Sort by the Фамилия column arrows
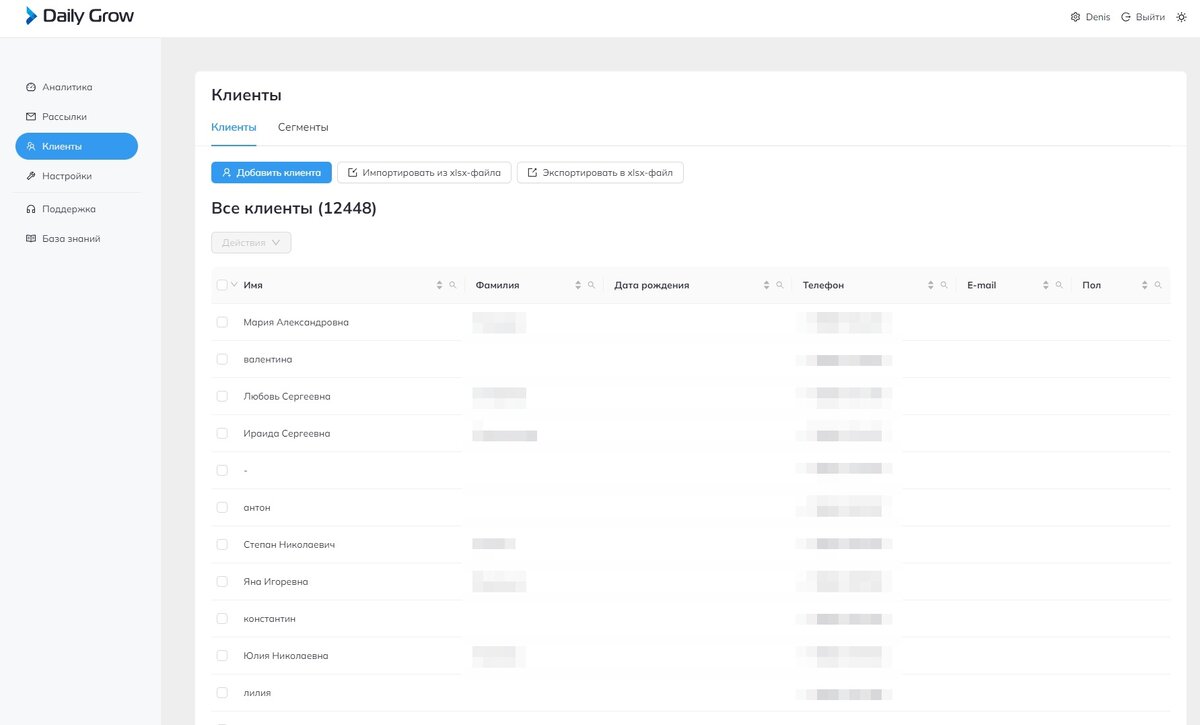Image resolution: width=1200 pixels, height=725 pixels. (x=578, y=285)
